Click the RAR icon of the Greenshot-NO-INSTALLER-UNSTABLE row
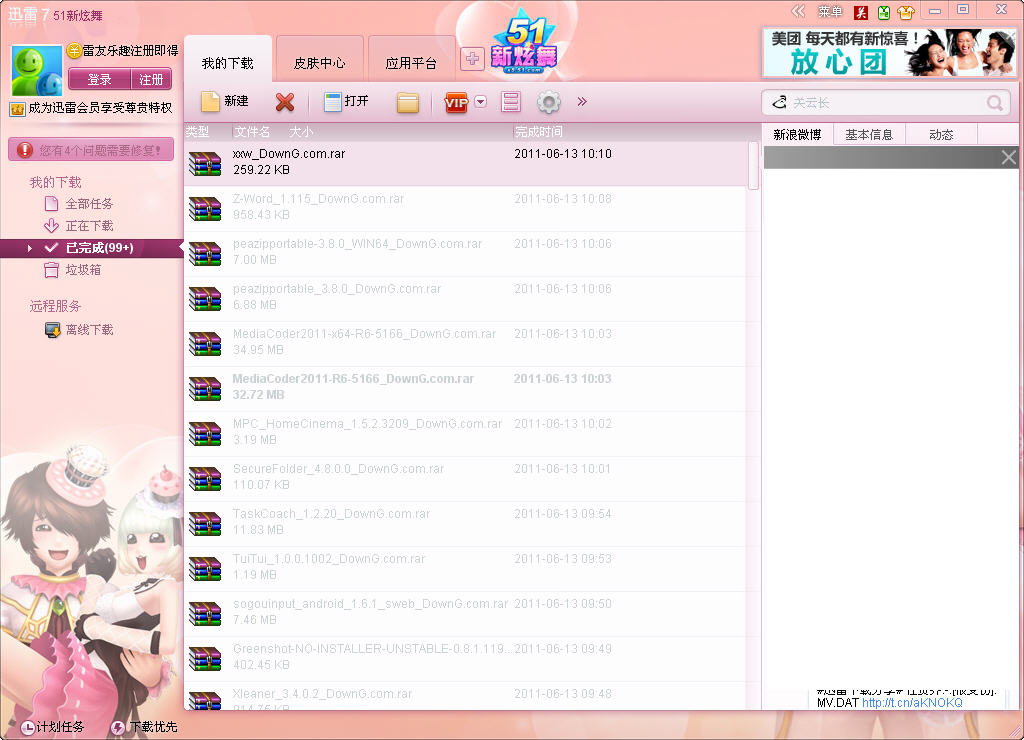The image size is (1024, 740). point(205,660)
